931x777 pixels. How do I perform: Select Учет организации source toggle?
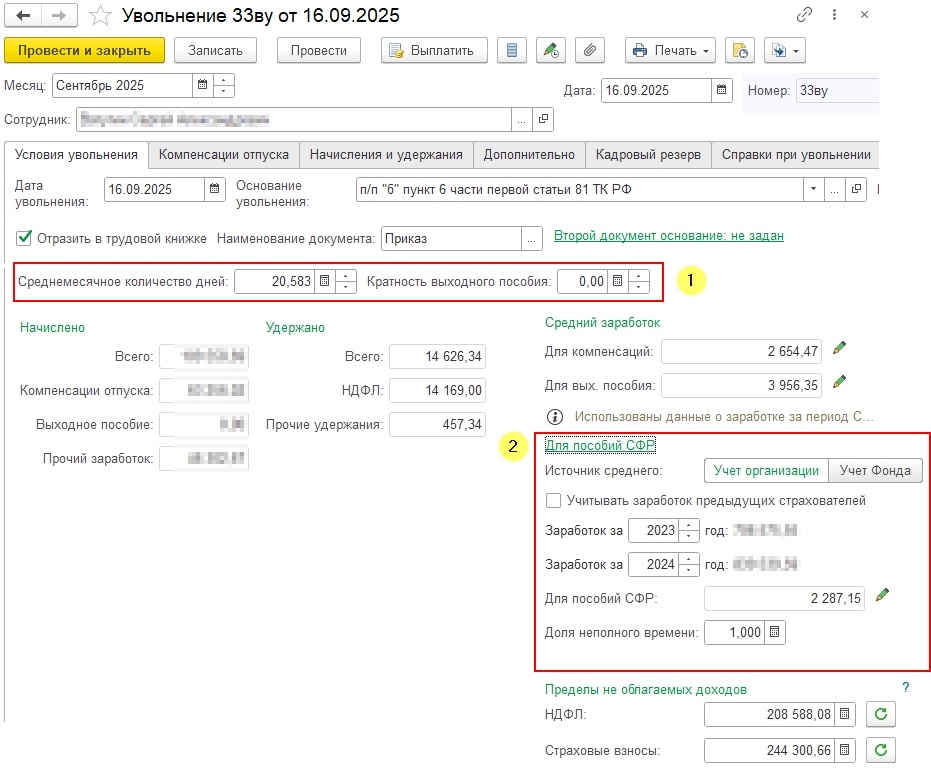[x=766, y=471]
